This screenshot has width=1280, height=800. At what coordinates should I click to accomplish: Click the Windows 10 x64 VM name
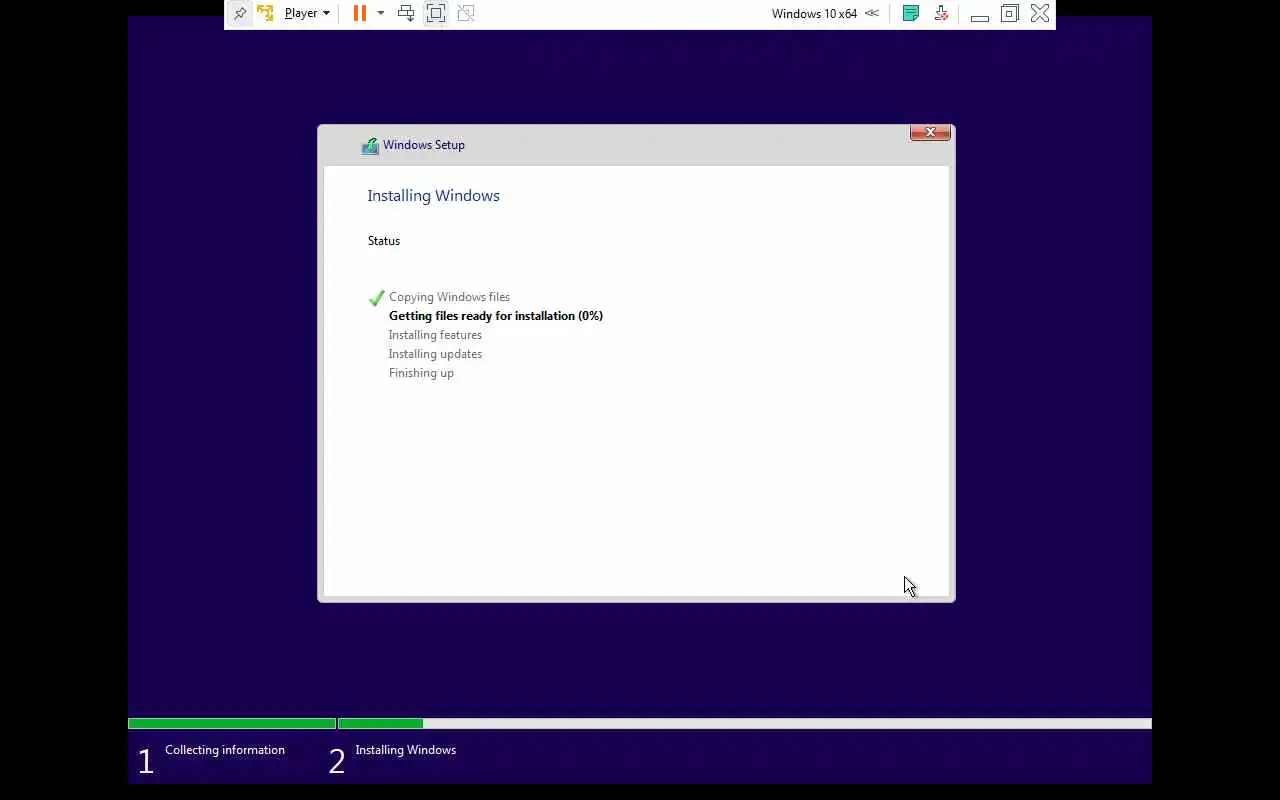814,13
